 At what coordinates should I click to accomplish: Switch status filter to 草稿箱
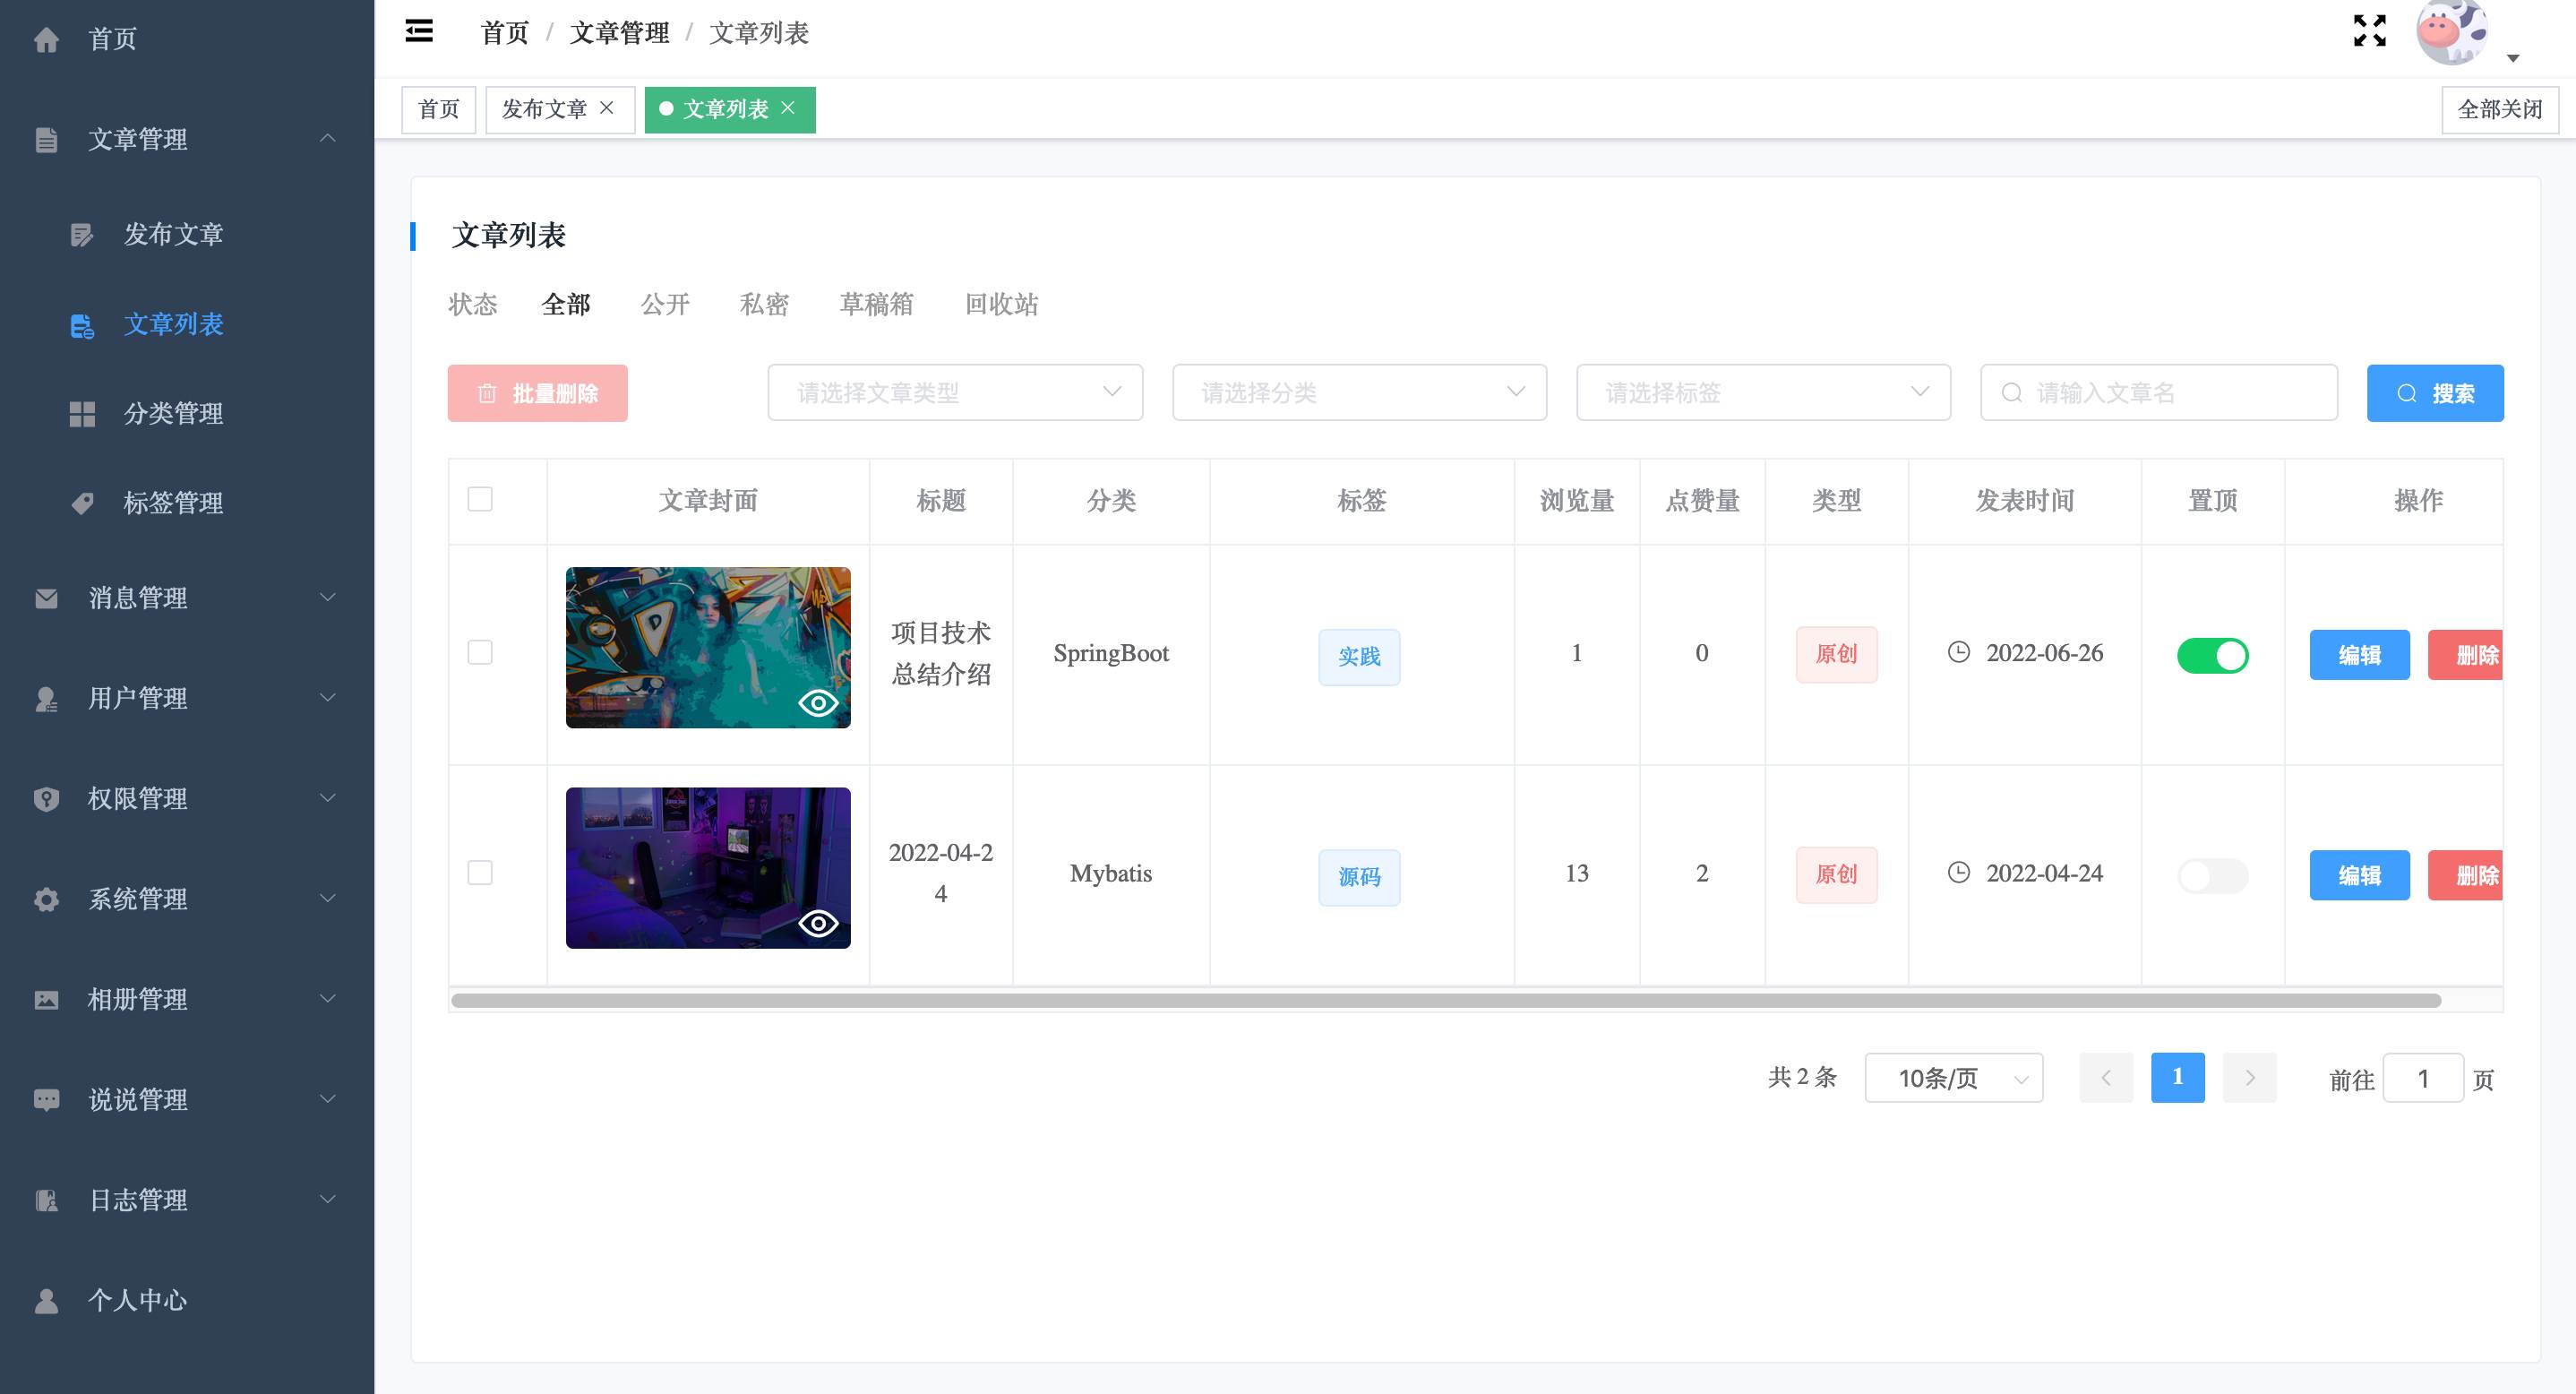pos(876,304)
